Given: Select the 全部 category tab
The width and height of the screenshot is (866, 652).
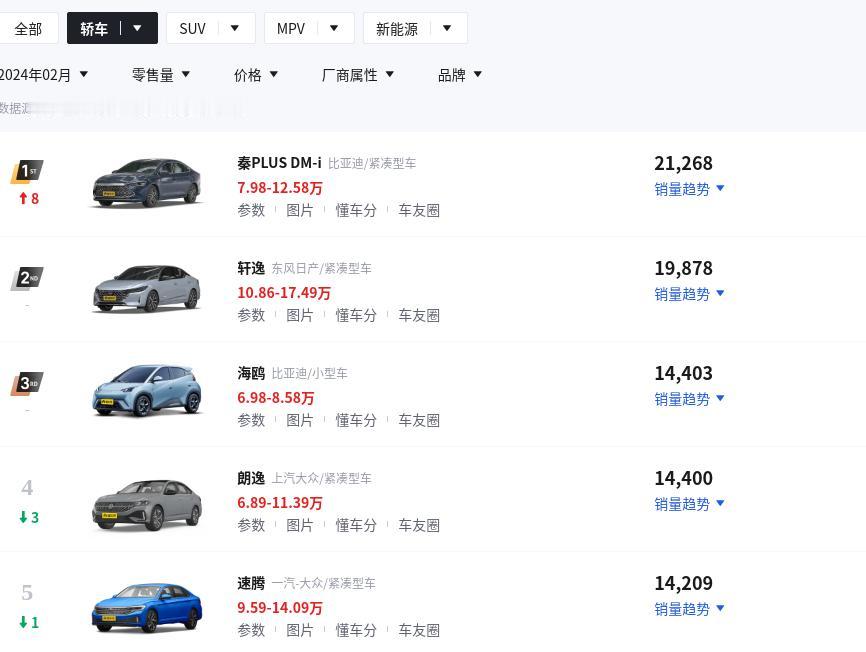Looking at the screenshot, I should (28, 29).
